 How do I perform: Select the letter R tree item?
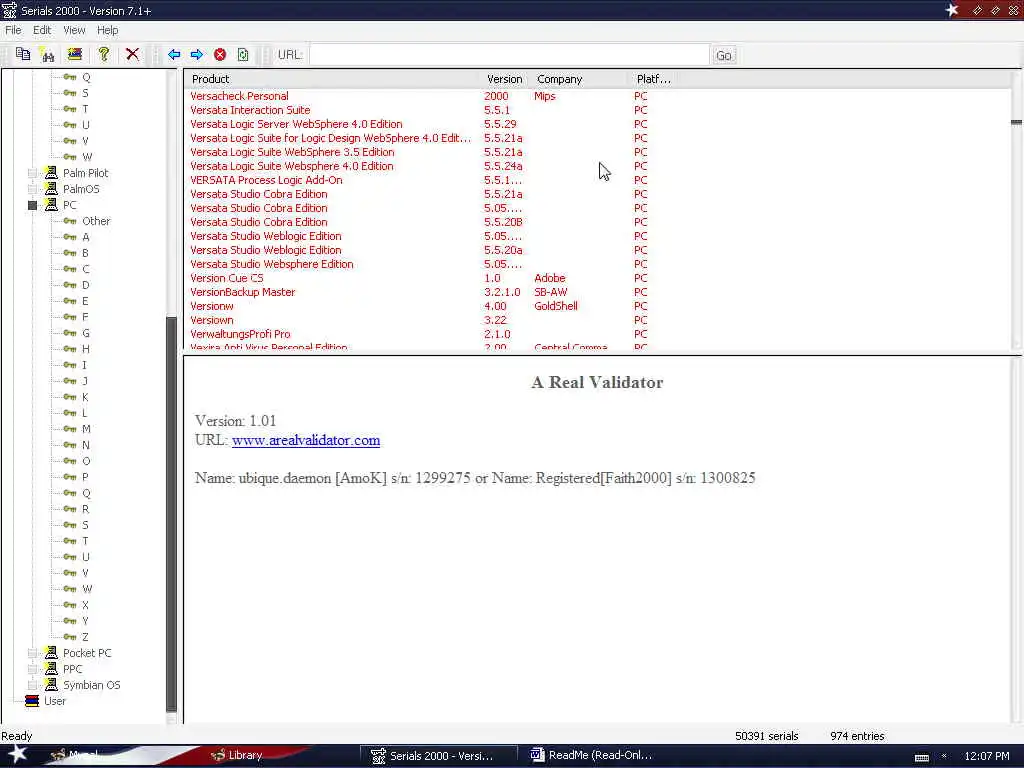click(x=85, y=509)
